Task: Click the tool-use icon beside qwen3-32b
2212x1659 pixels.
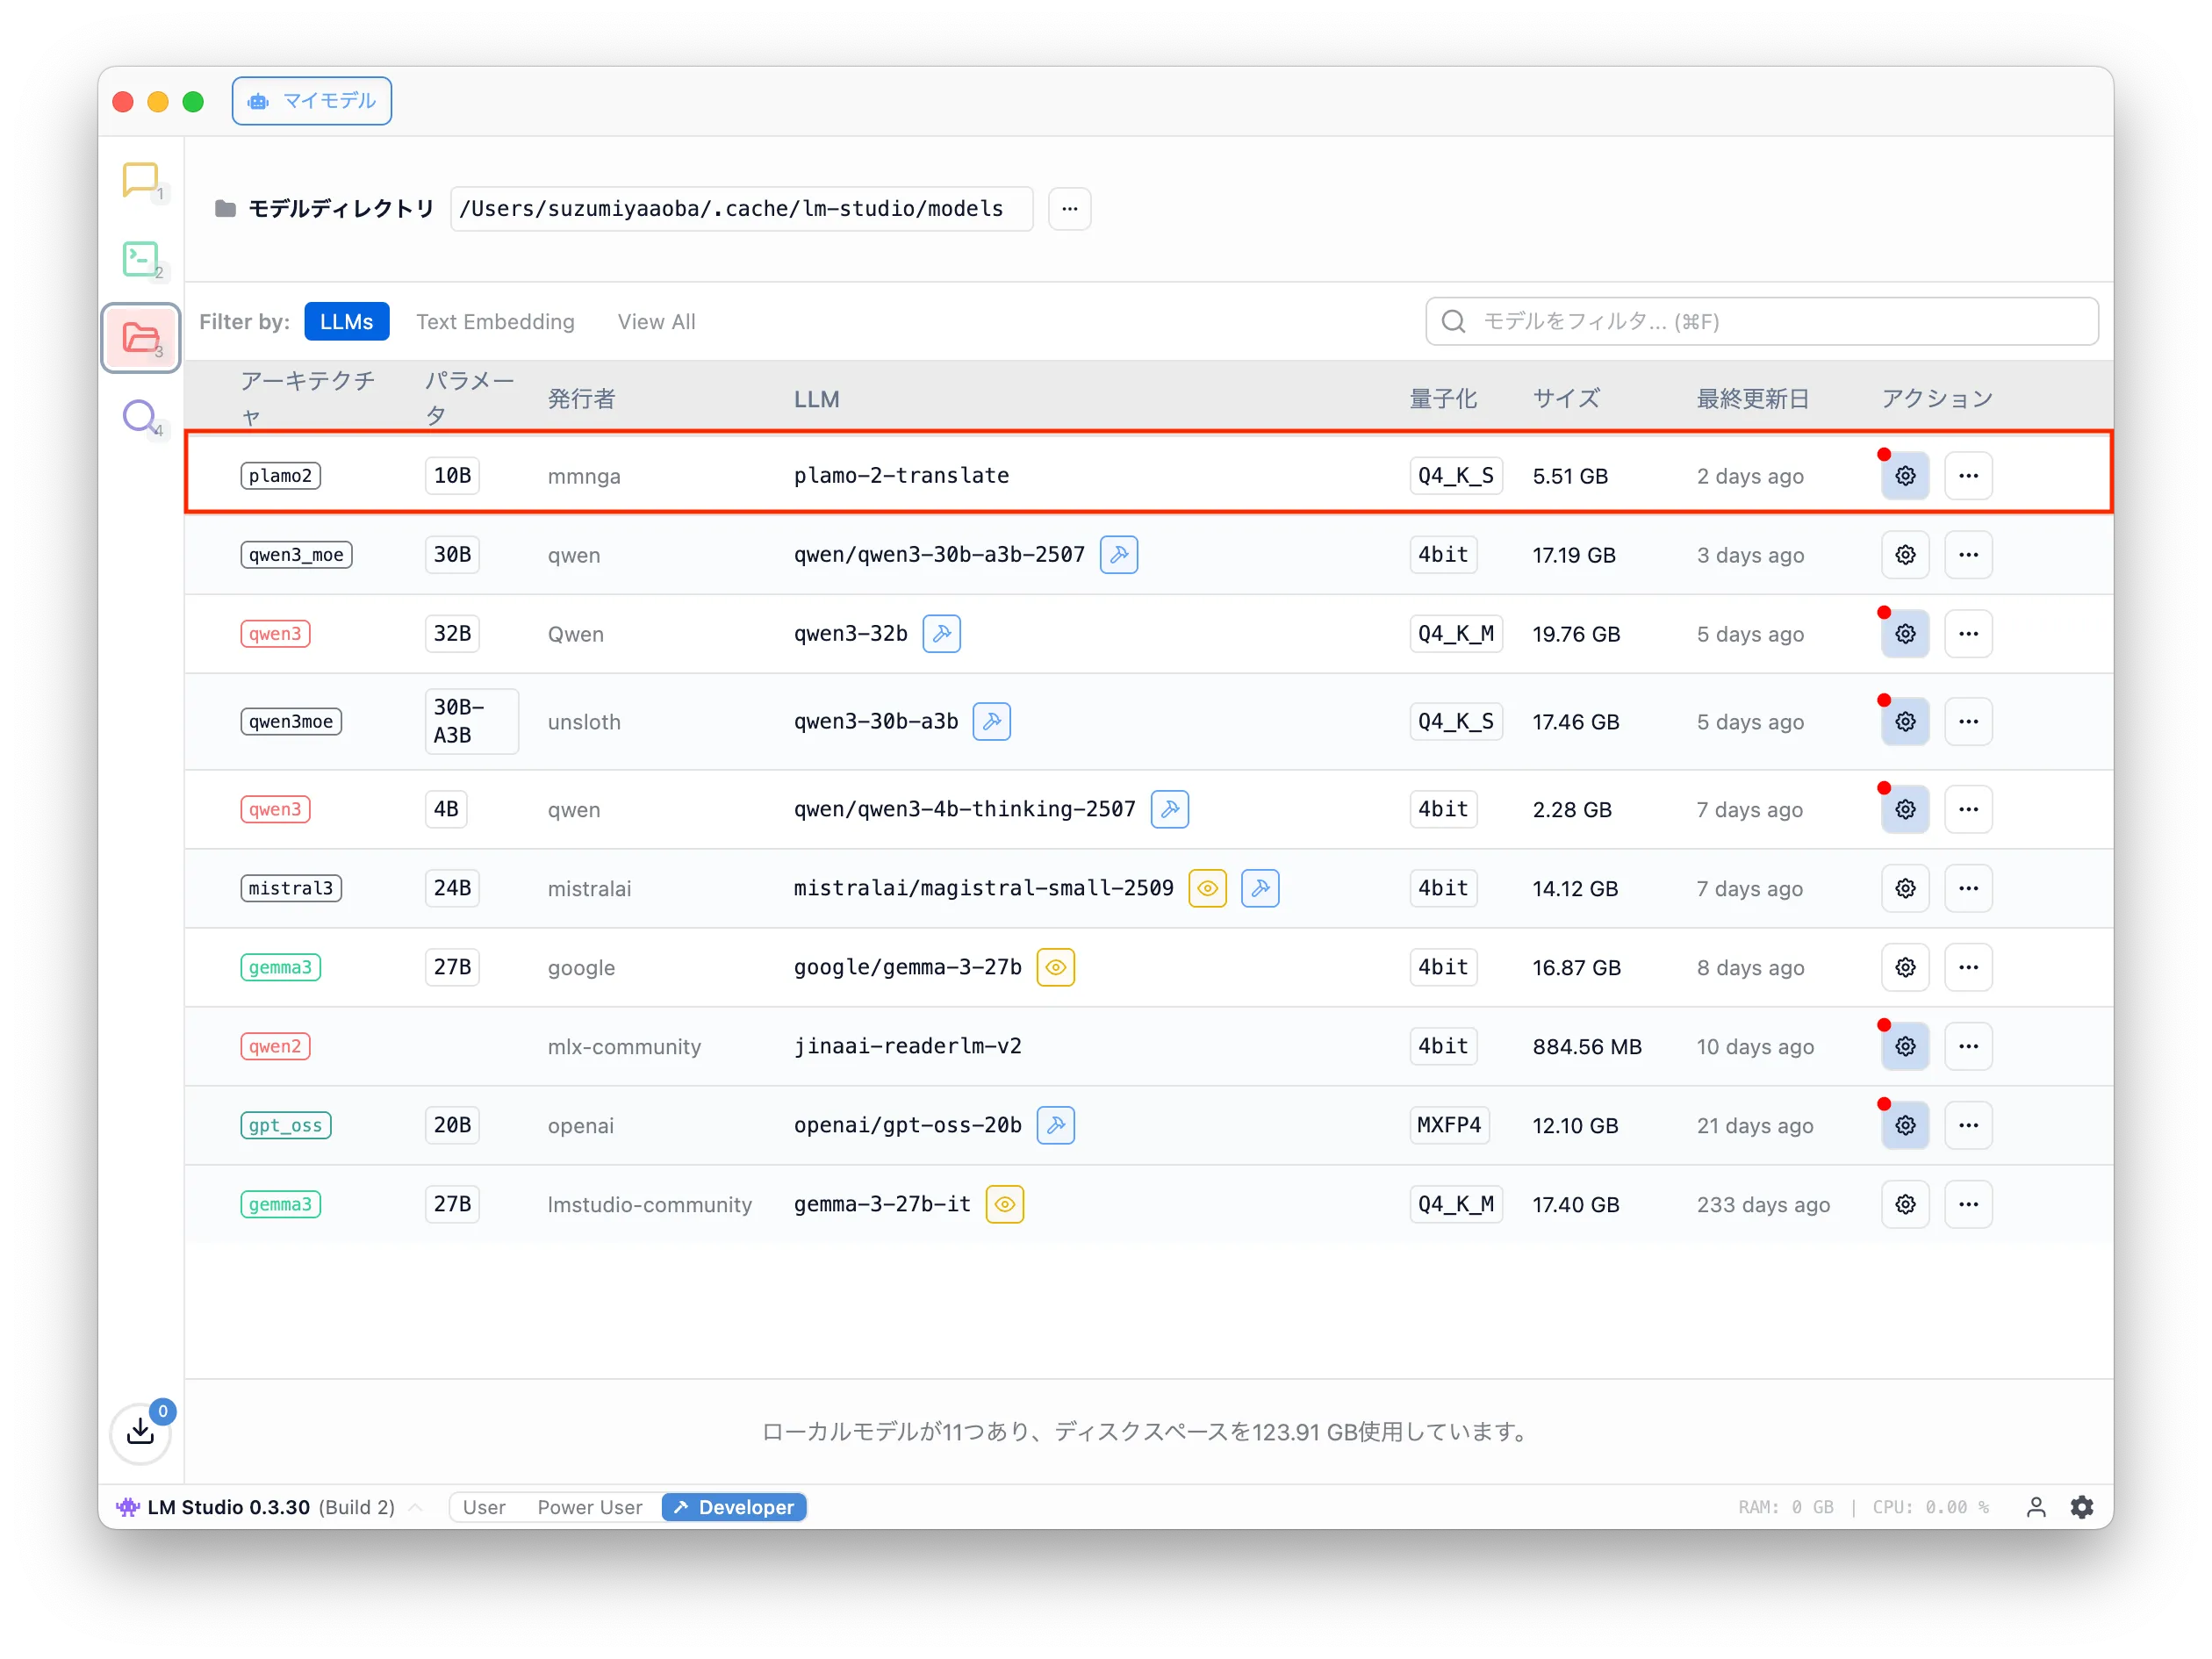Action: 941,634
